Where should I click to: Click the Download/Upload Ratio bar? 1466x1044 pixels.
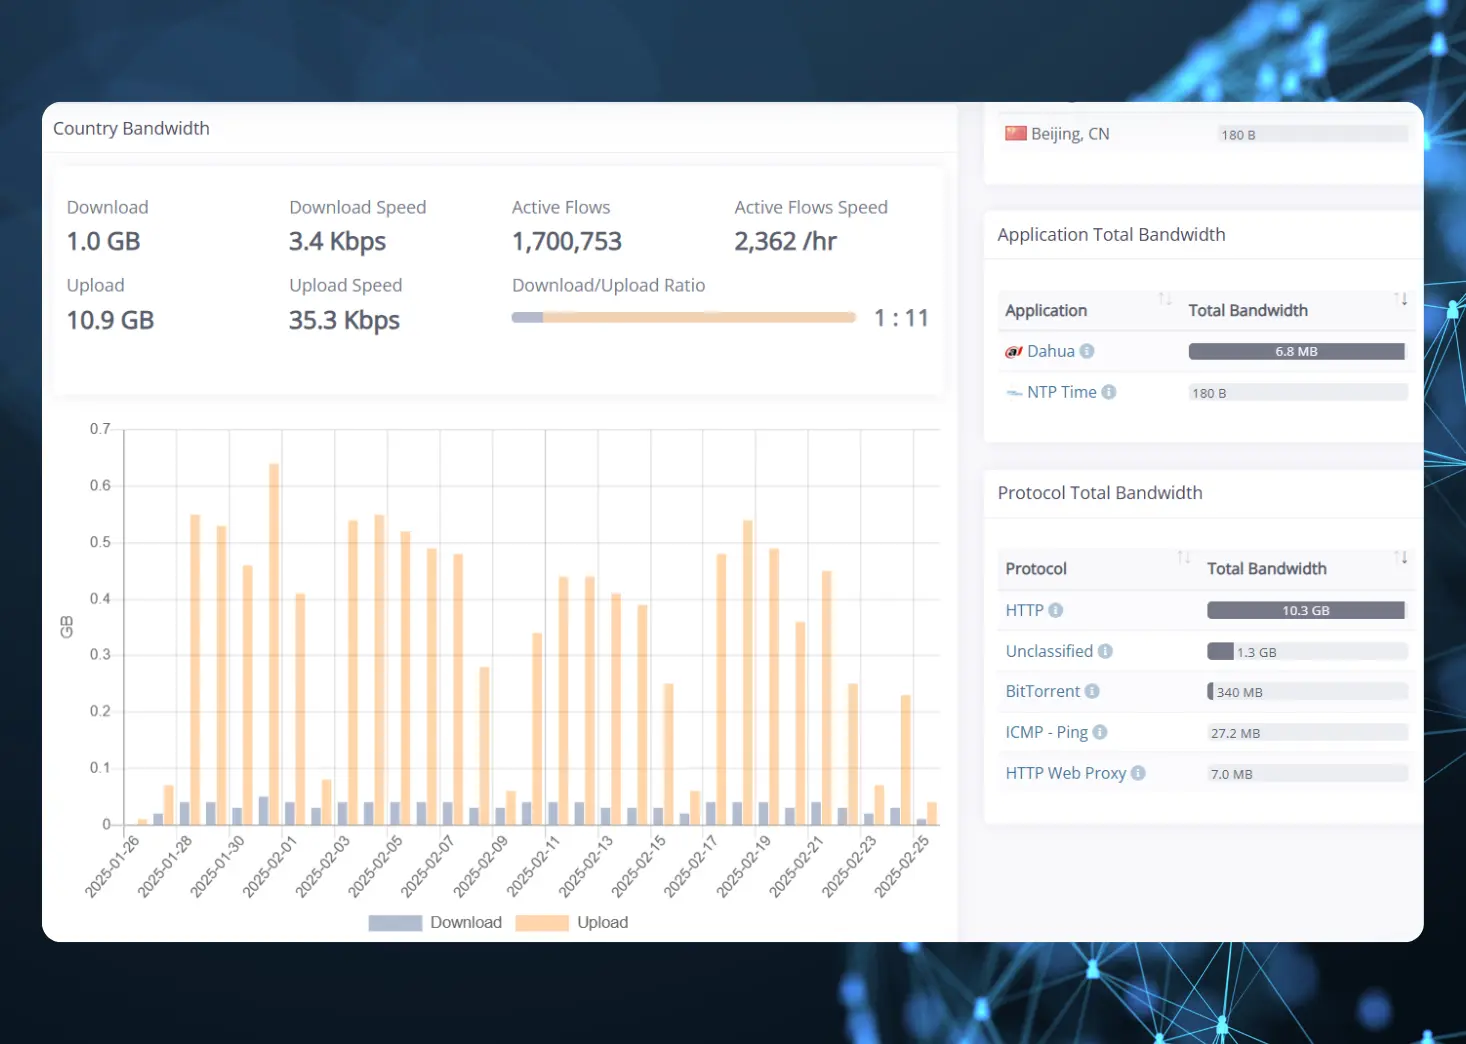(684, 317)
